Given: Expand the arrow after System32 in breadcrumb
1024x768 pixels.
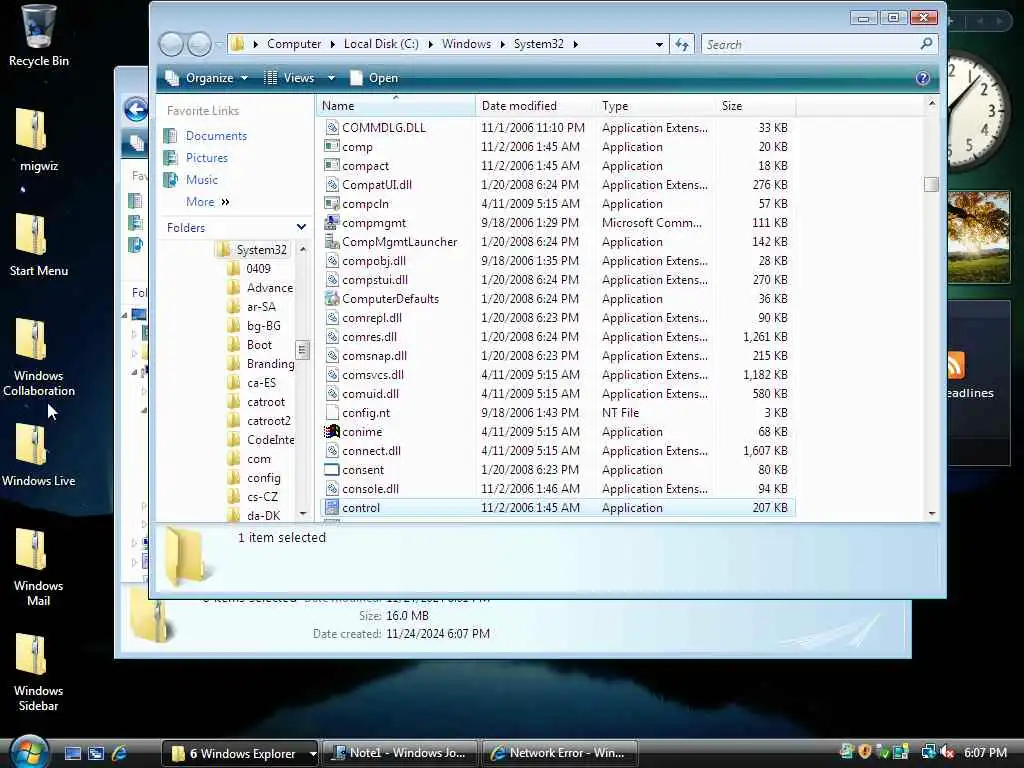Looking at the screenshot, I should (x=575, y=44).
